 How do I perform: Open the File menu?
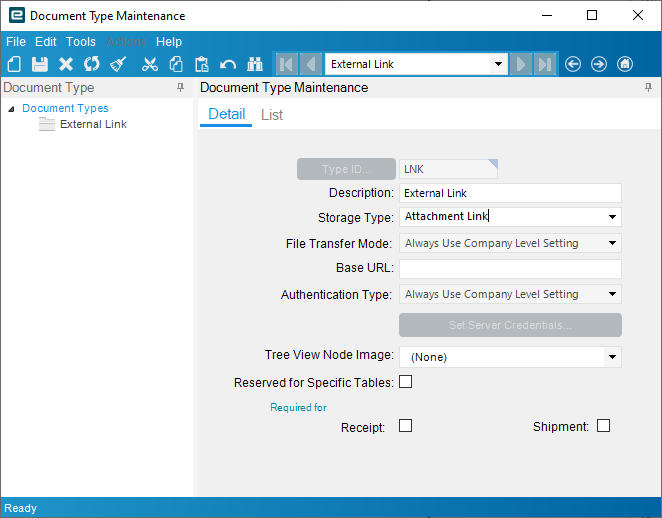16,42
